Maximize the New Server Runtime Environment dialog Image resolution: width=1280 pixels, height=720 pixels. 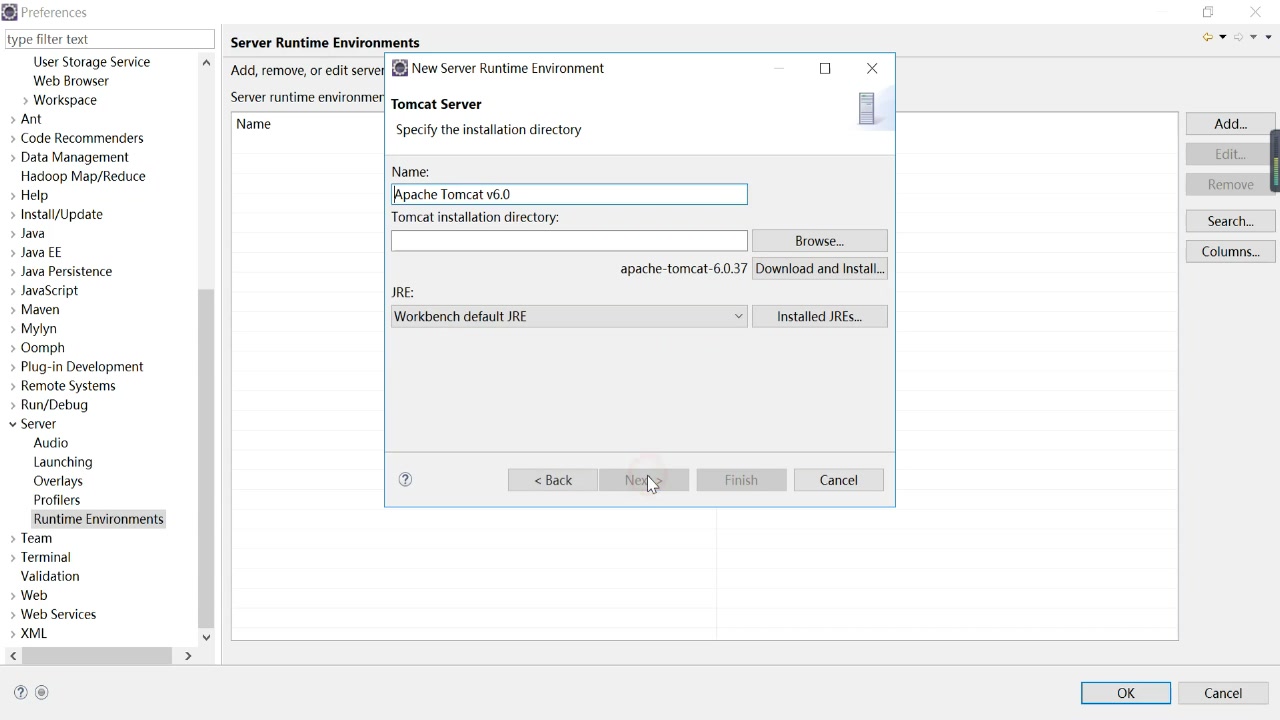coord(825,68)
